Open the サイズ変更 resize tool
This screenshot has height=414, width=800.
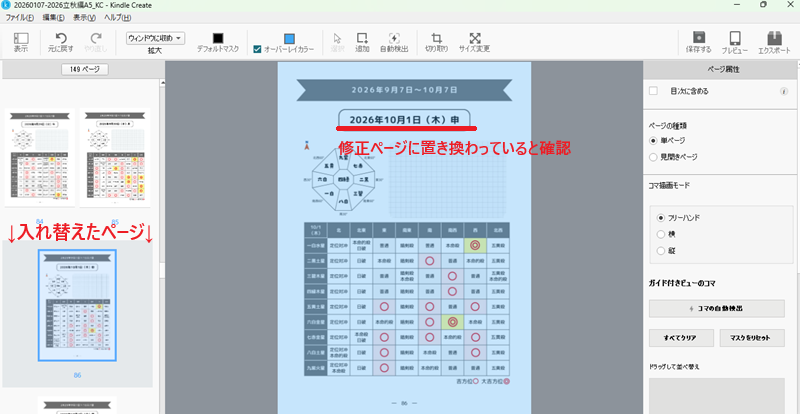point(474,38)
